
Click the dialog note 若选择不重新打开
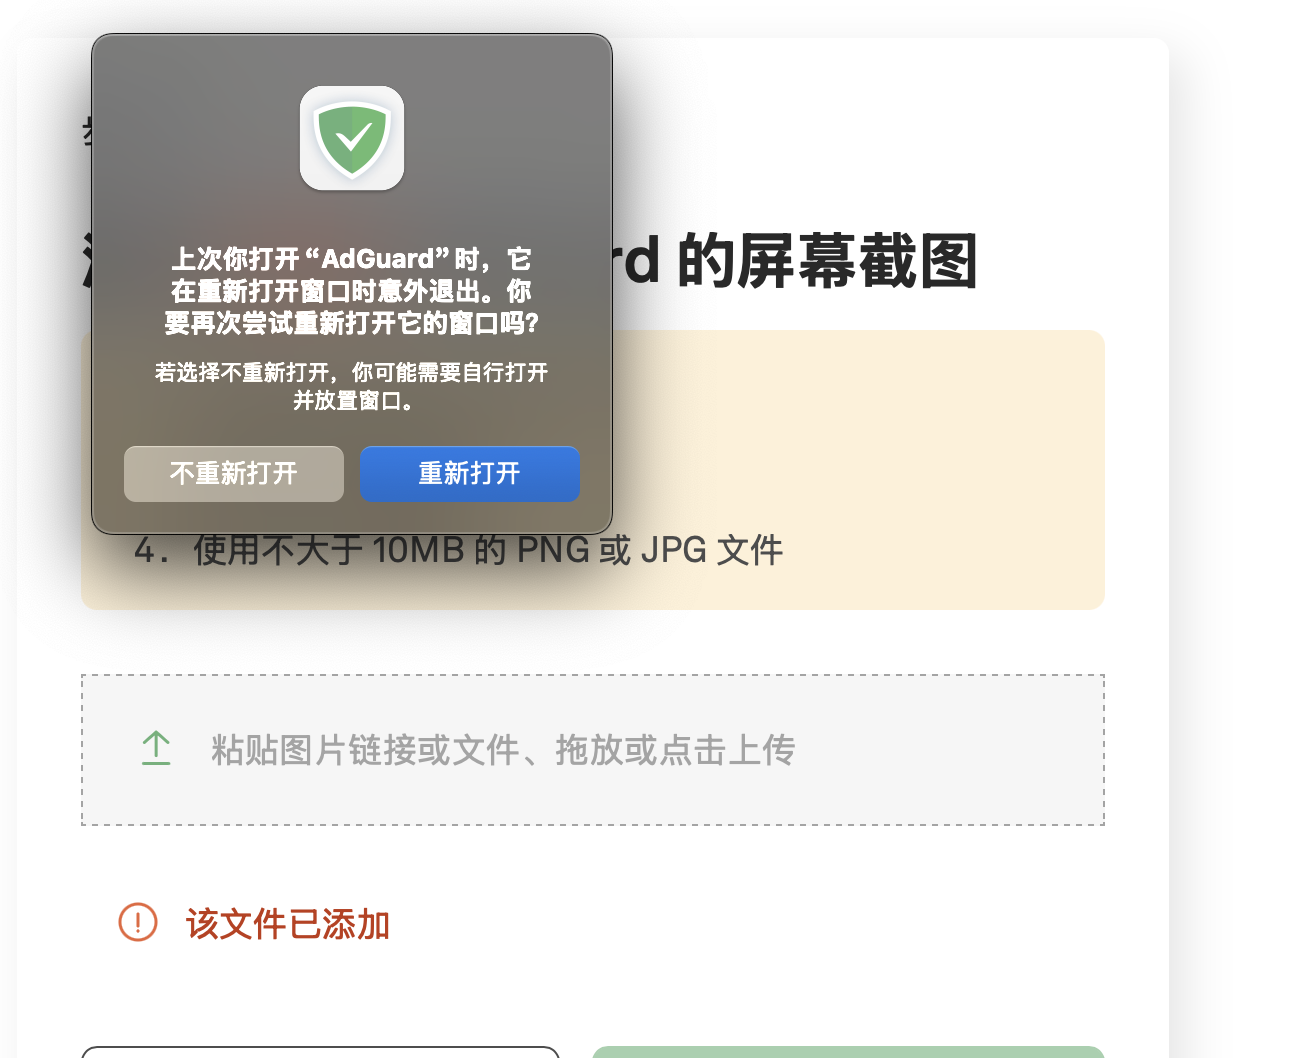352,386
